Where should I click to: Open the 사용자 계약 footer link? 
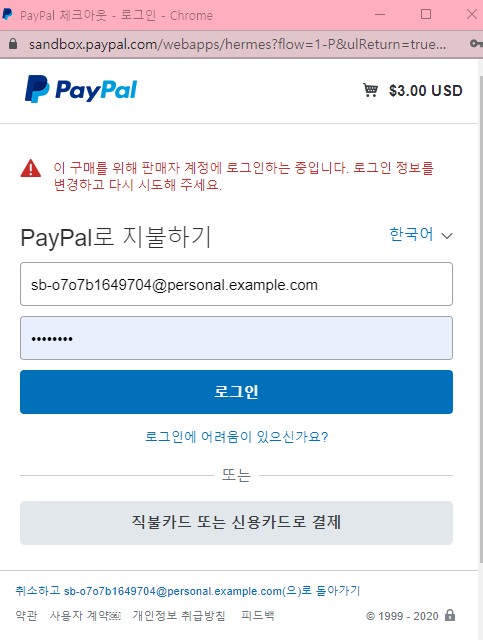point(85,616)
